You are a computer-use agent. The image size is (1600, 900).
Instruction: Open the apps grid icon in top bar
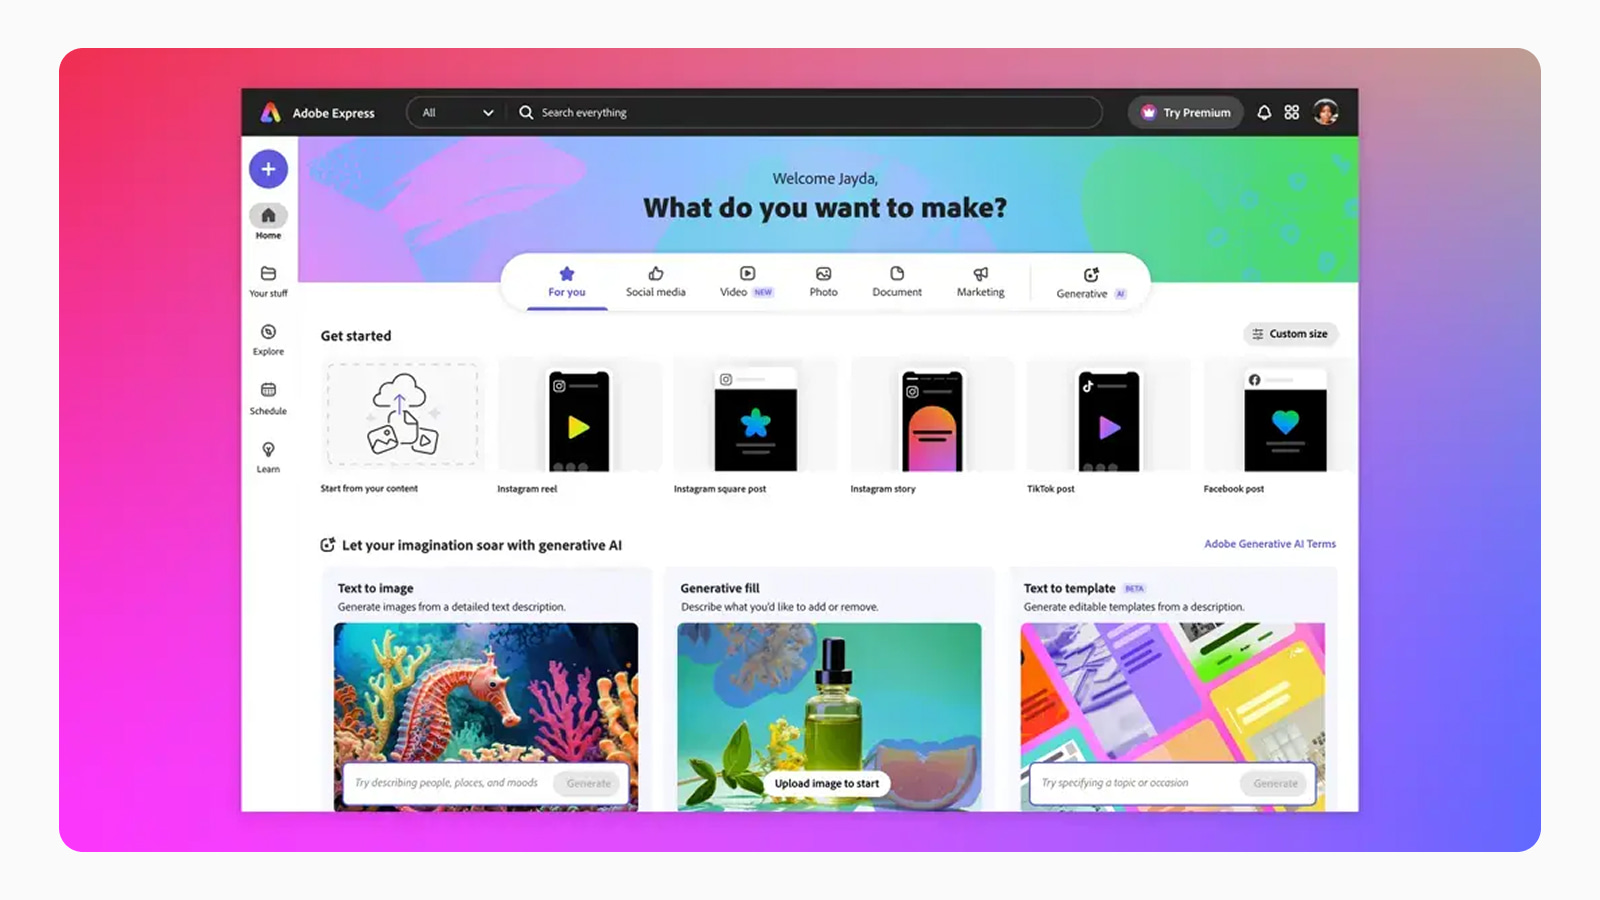click(1291, 112)
